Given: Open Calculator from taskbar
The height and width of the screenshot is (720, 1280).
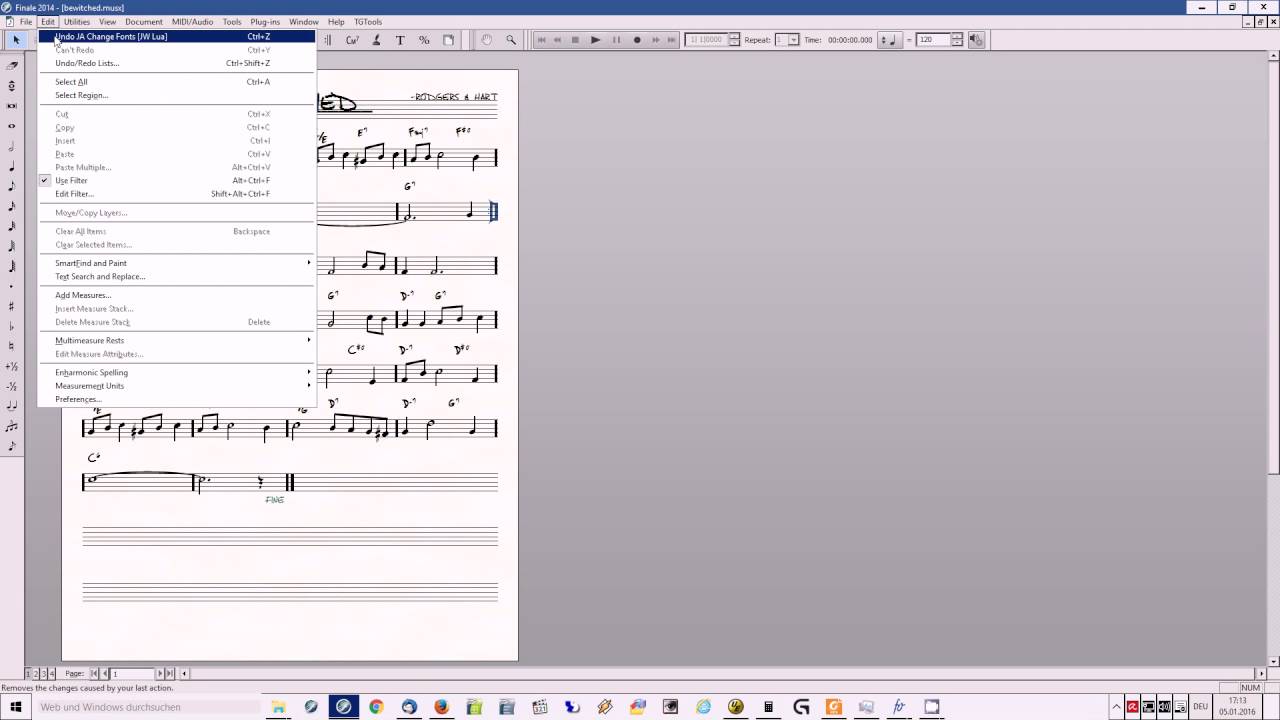Looking at the screenshot, I should [768, 707].
